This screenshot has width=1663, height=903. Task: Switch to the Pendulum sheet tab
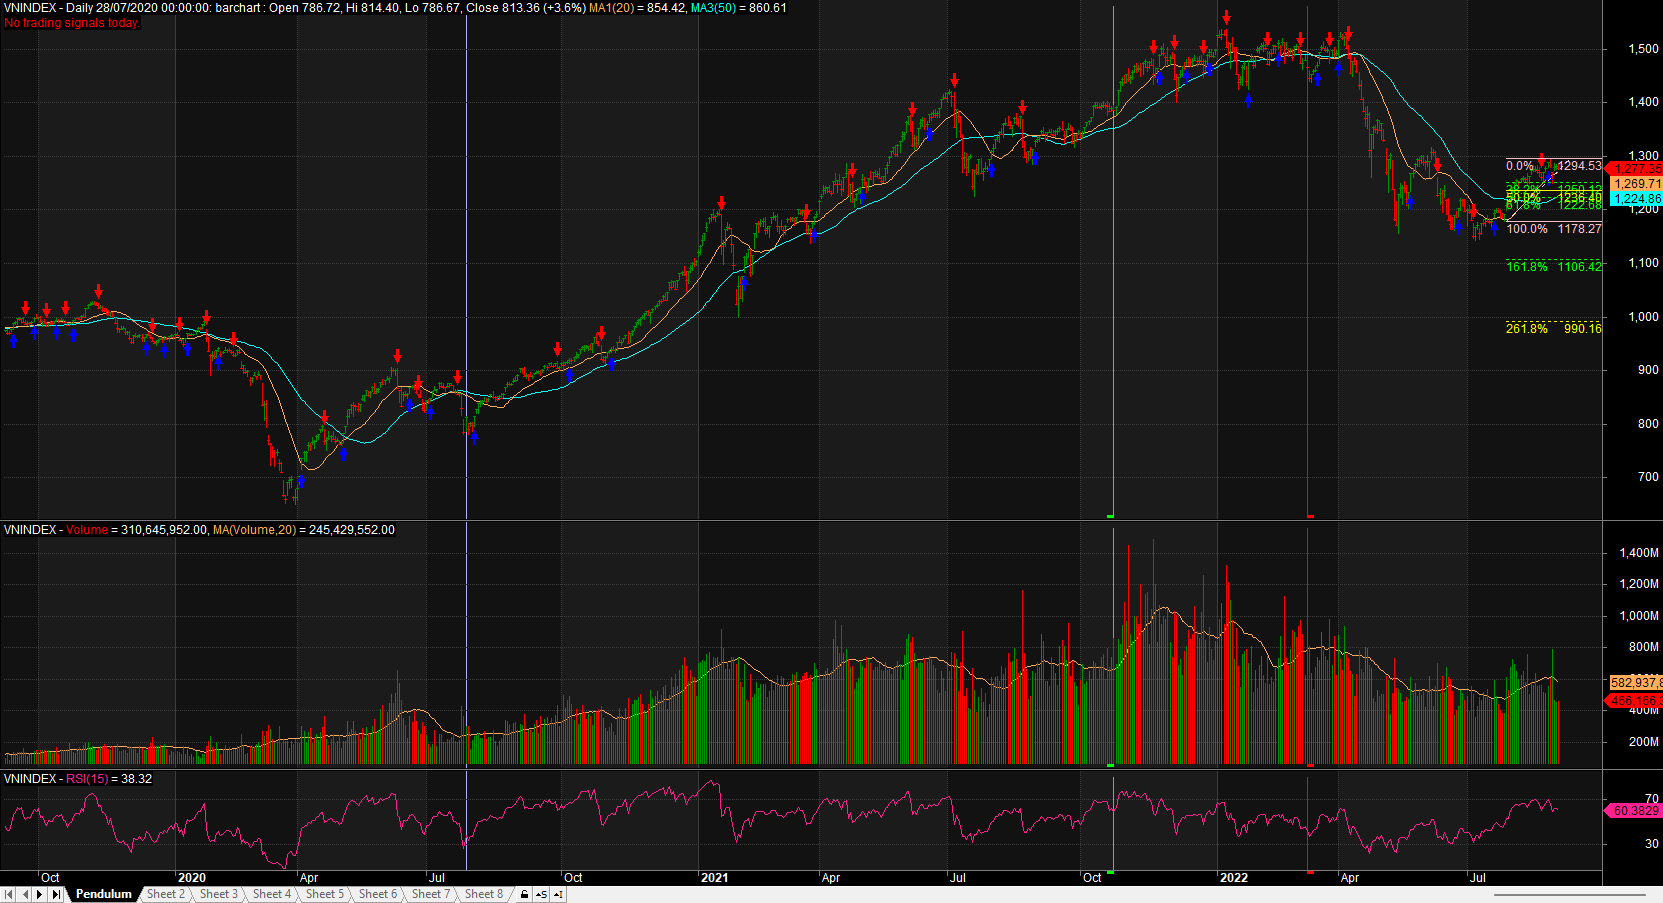[x=103, y=894]
